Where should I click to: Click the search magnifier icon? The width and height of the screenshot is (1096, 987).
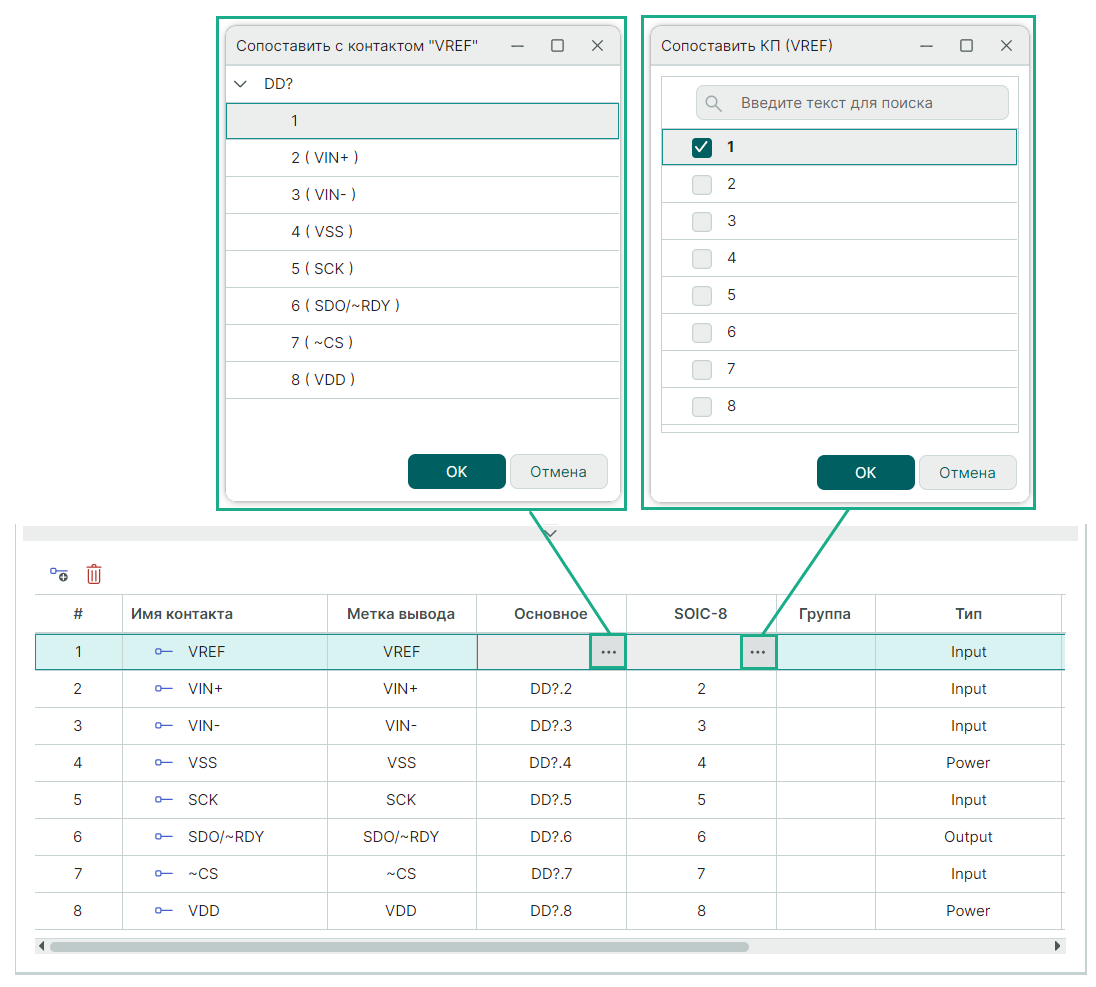pyautogui.click(x=714, y=103)
